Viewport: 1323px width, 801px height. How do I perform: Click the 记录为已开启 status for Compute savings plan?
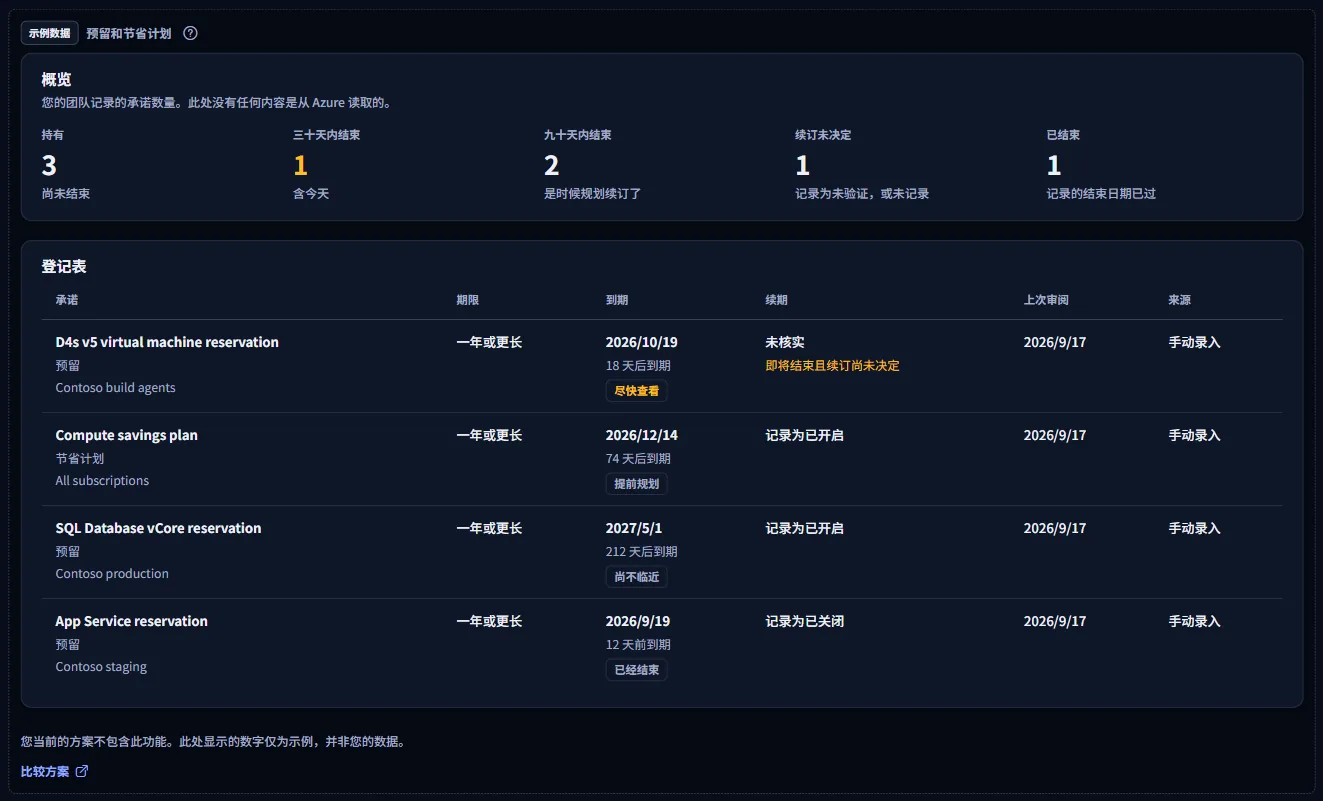click(805, 435)
